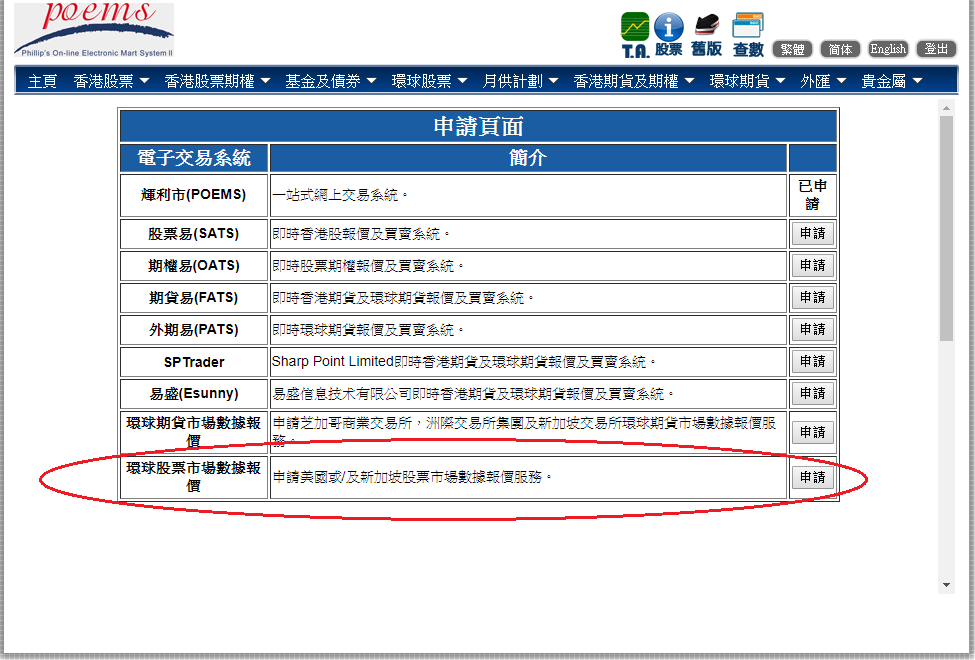The image size is (975, 660).
Task: Expand the 環球期貨 dropdown menu
Action: [747, 81]
